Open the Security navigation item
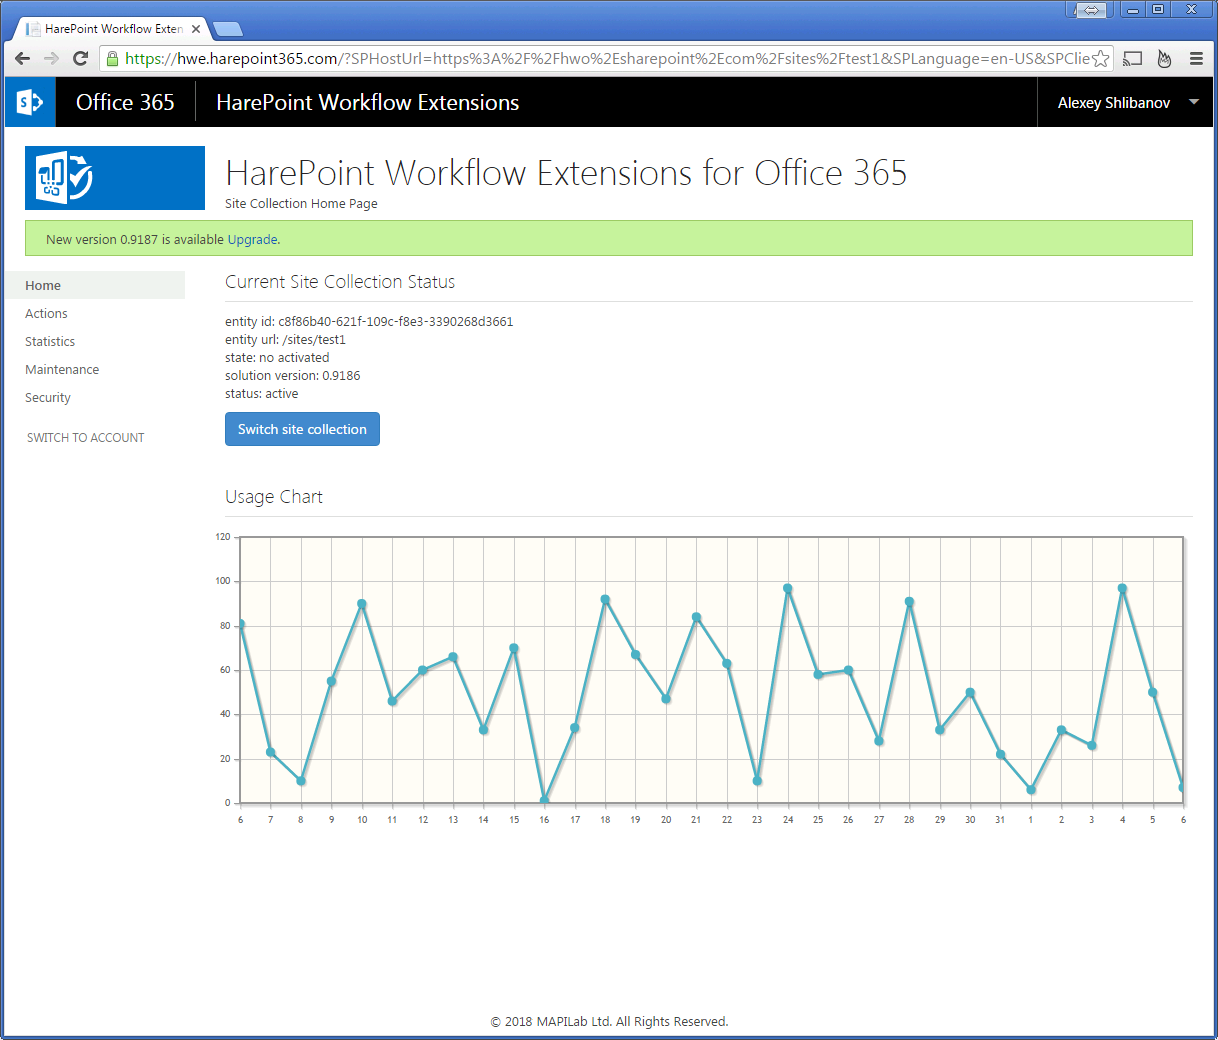The width and height of the screenshot is (1218, 1040). click(48, 398)
